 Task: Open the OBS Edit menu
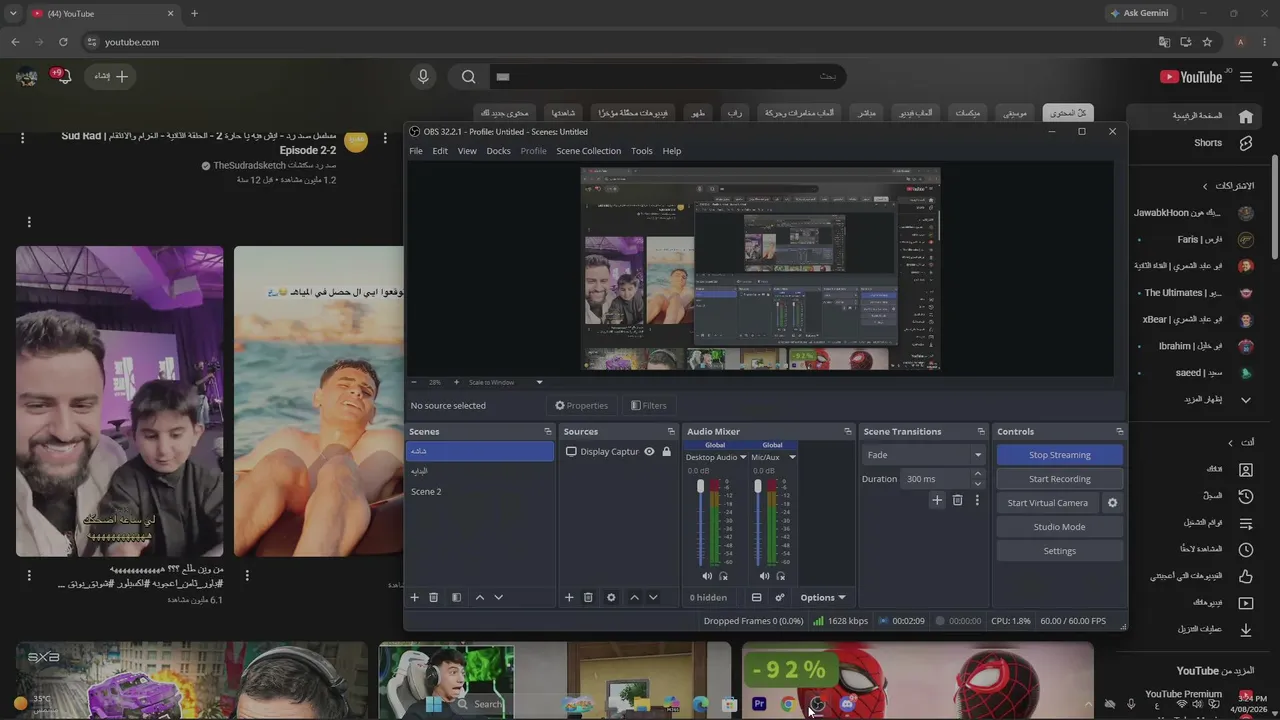point(440,151)
